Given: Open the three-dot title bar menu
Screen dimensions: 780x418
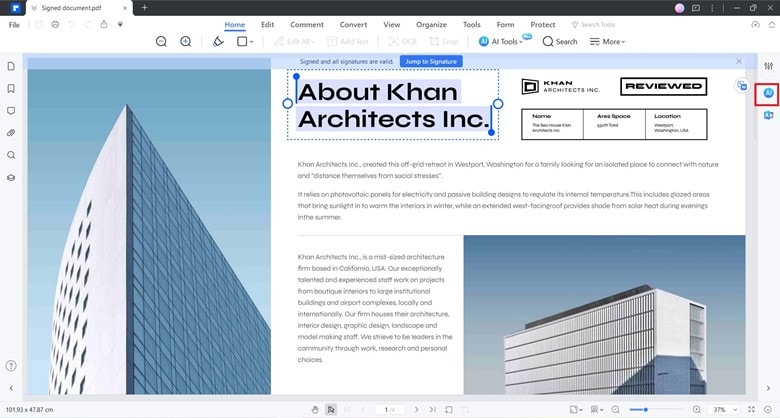Looking at the screenshot, I should (712, 8).
